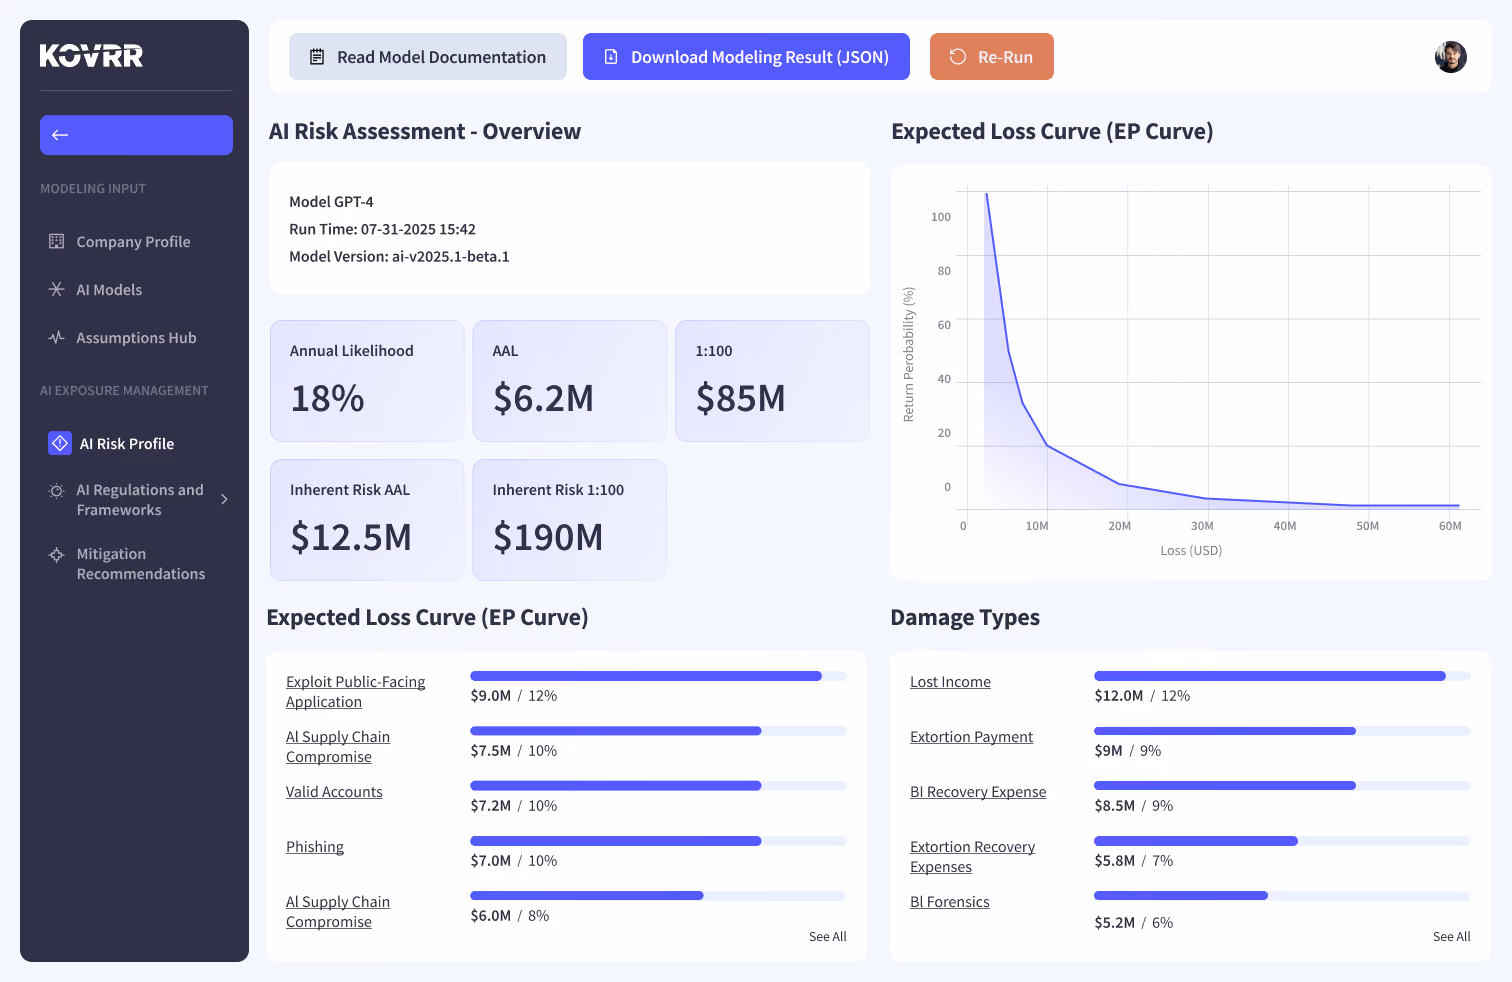Screen dimensions: 1512x982
Task: Expand AI Regulations and Frameworks chevron
Action: [224, 499]
